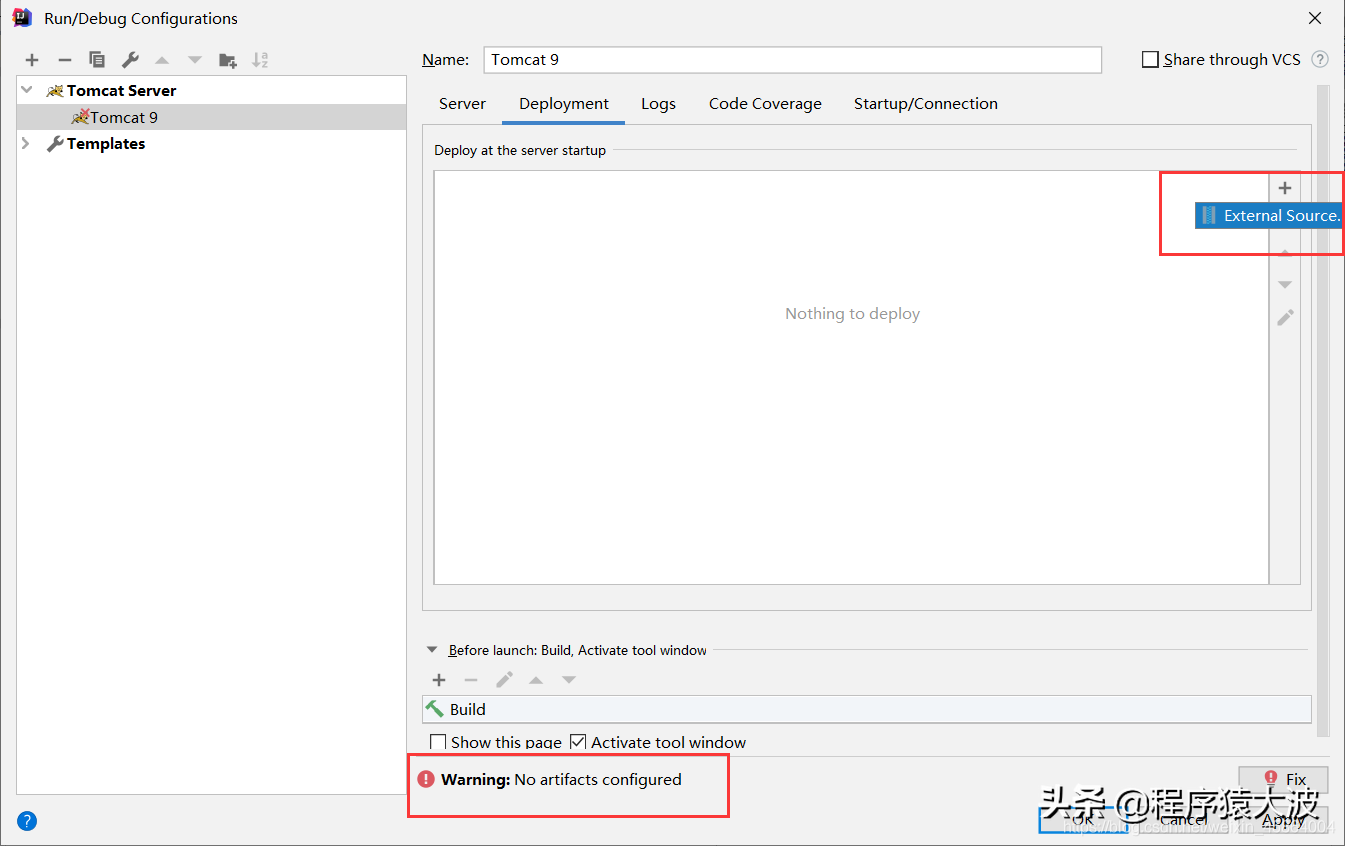Viewport: 1345px width, 846px height.
Task: Switch to the Server tab
Action: [462, 104]
